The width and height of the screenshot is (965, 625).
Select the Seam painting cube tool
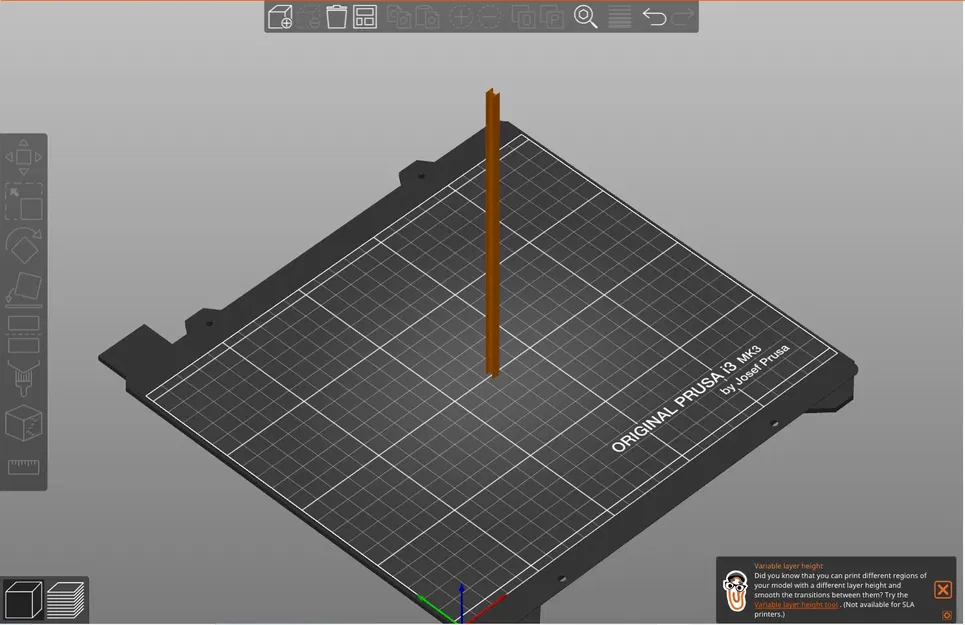23,423
